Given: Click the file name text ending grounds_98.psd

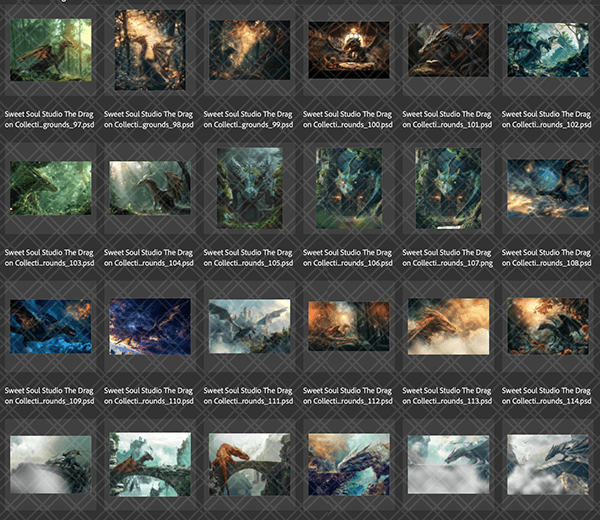Looking at the screenshot, I should click(149, 119).
